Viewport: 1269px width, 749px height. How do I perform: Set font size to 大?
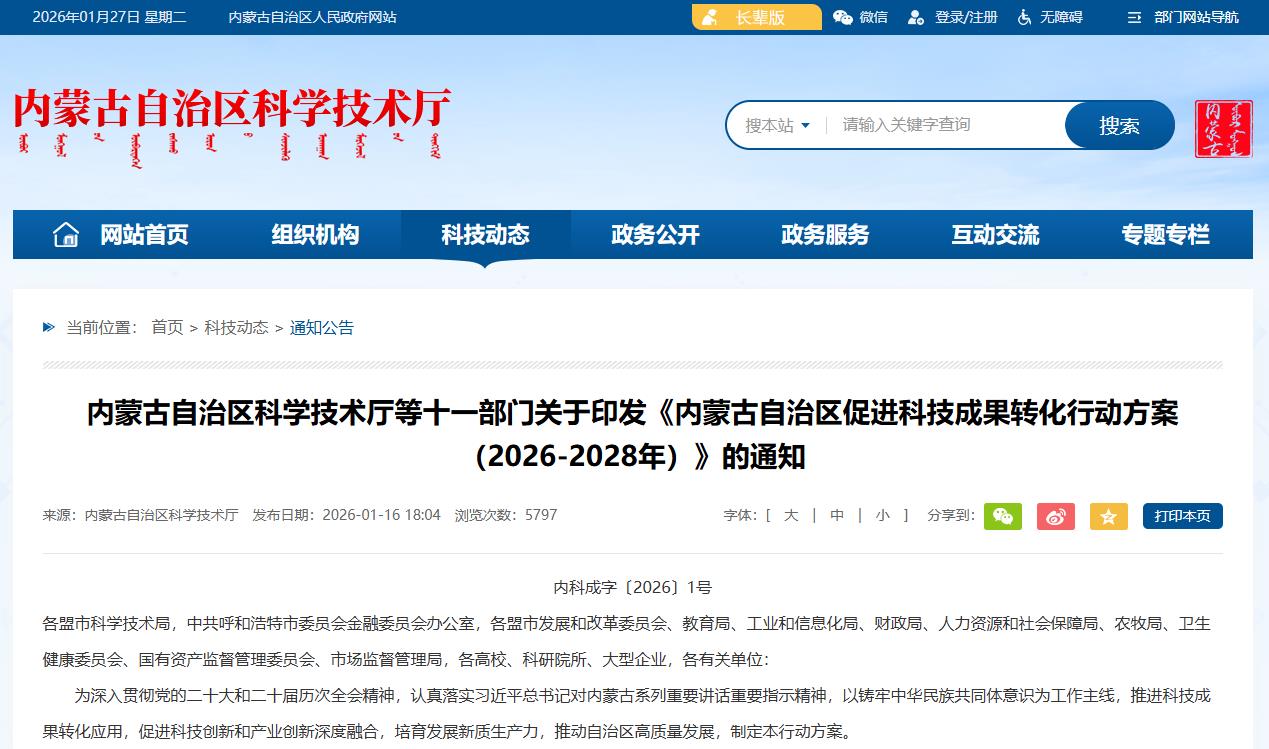791,515
